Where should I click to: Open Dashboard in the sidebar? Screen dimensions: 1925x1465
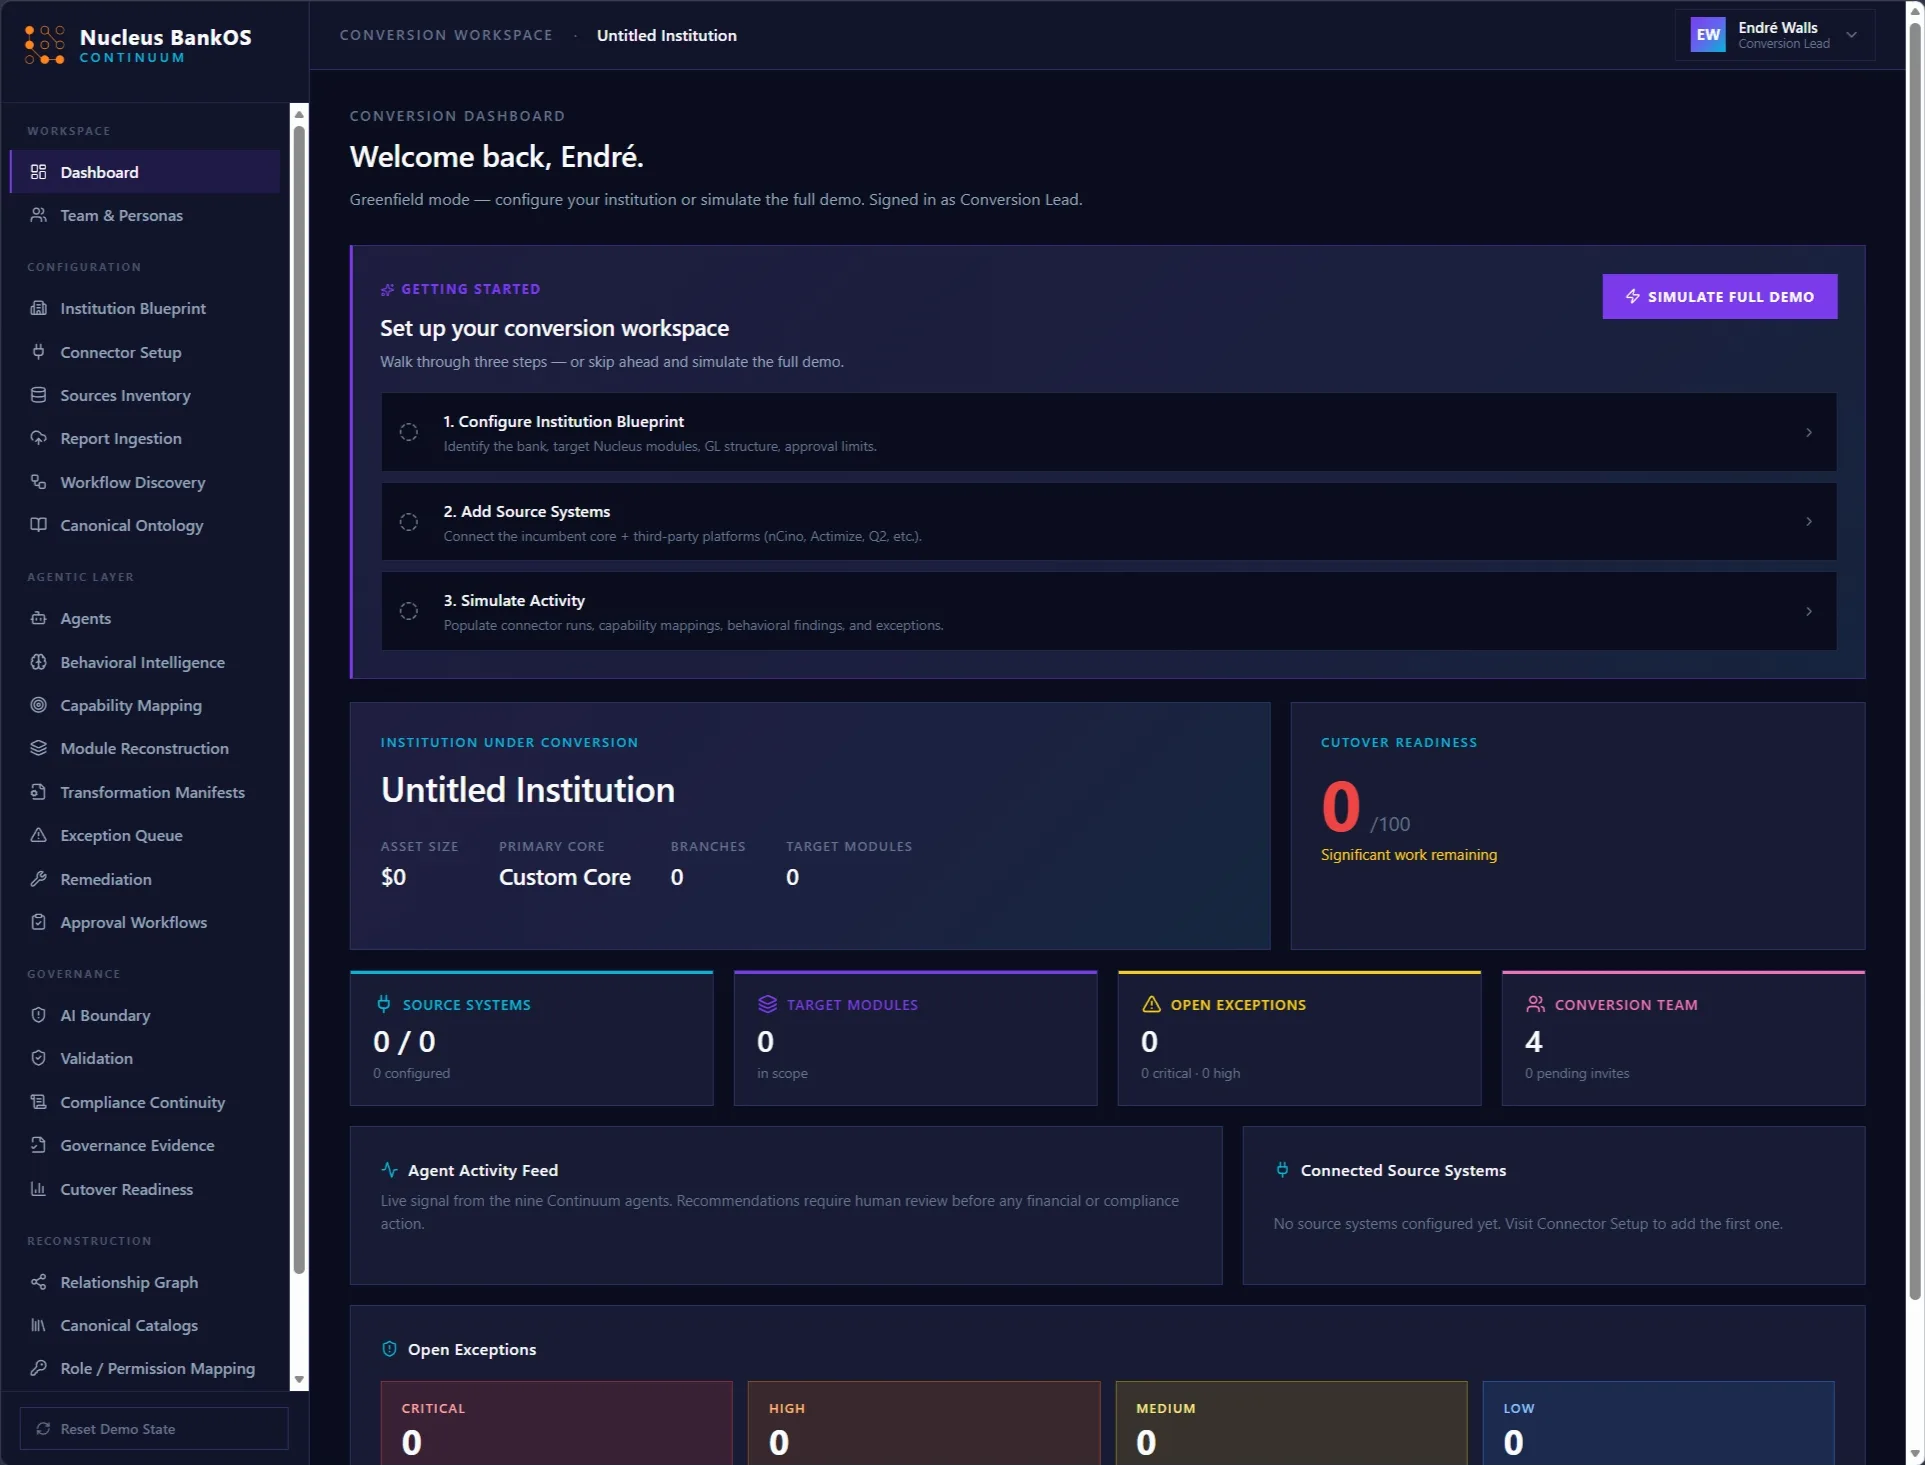coord(145,172)
